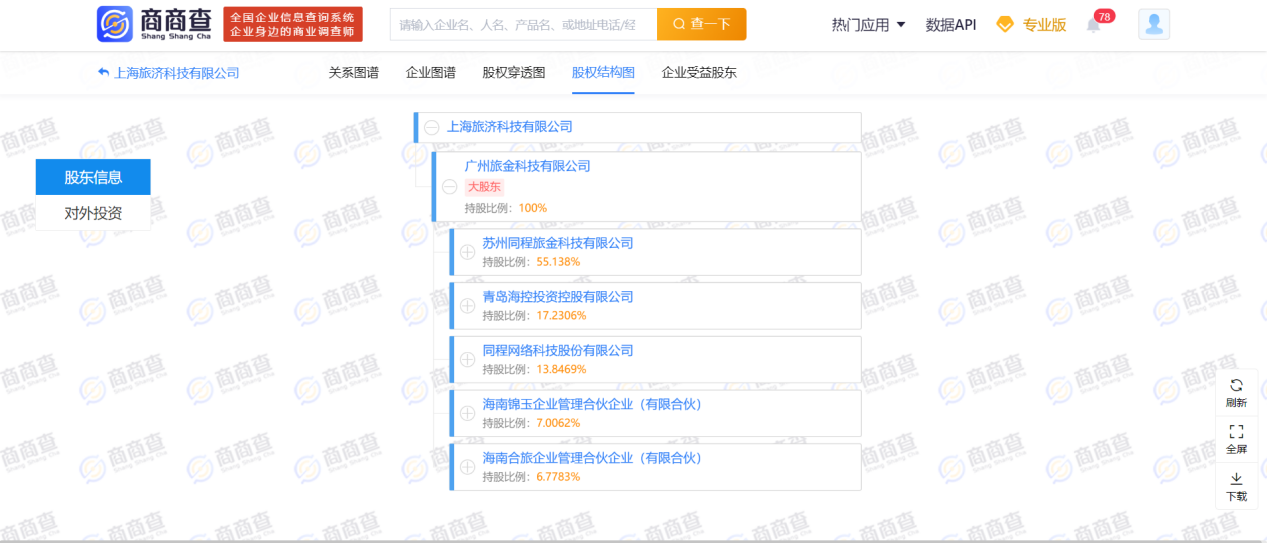Focus the company name search field
Screen dimensions: 1267x543
pos(523,24)
